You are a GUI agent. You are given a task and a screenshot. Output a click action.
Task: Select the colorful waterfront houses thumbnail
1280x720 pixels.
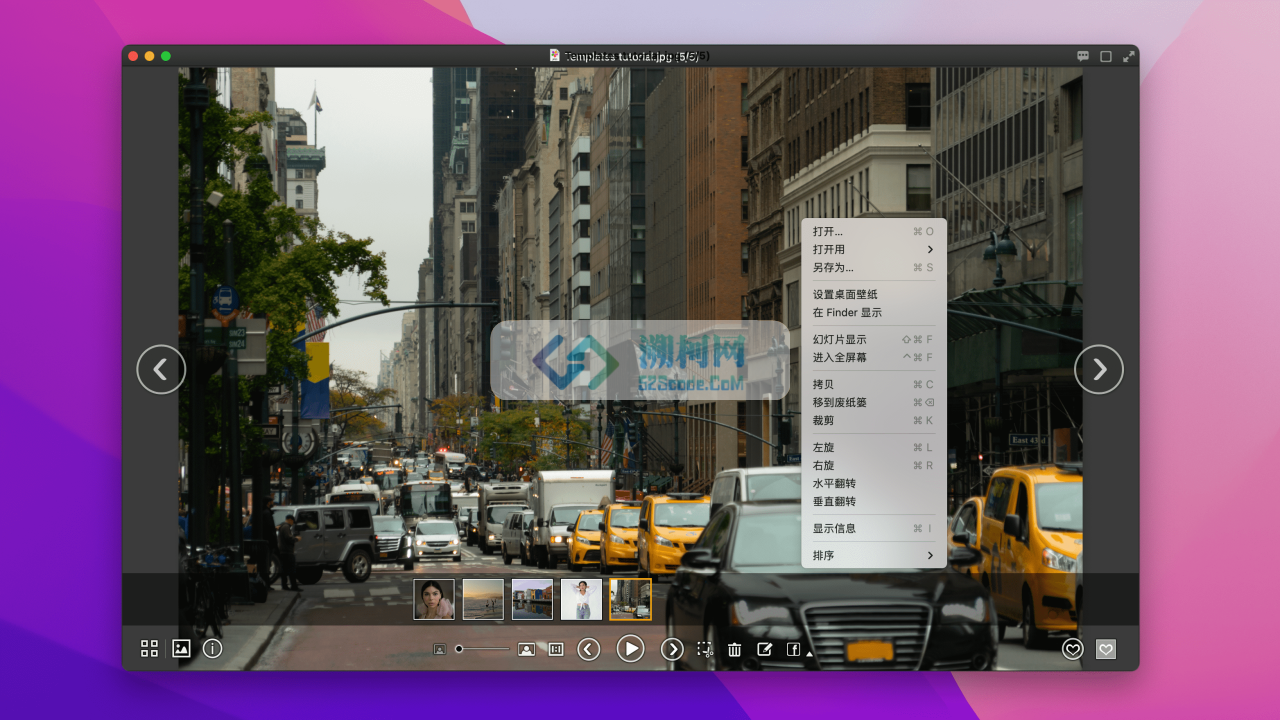532,599
